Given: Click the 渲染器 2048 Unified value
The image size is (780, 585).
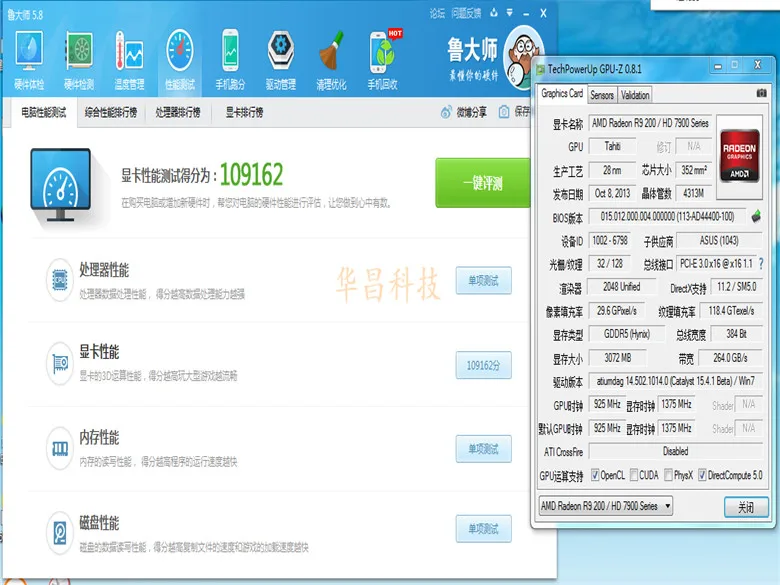Looking at the screenshot, I should 622,287.
